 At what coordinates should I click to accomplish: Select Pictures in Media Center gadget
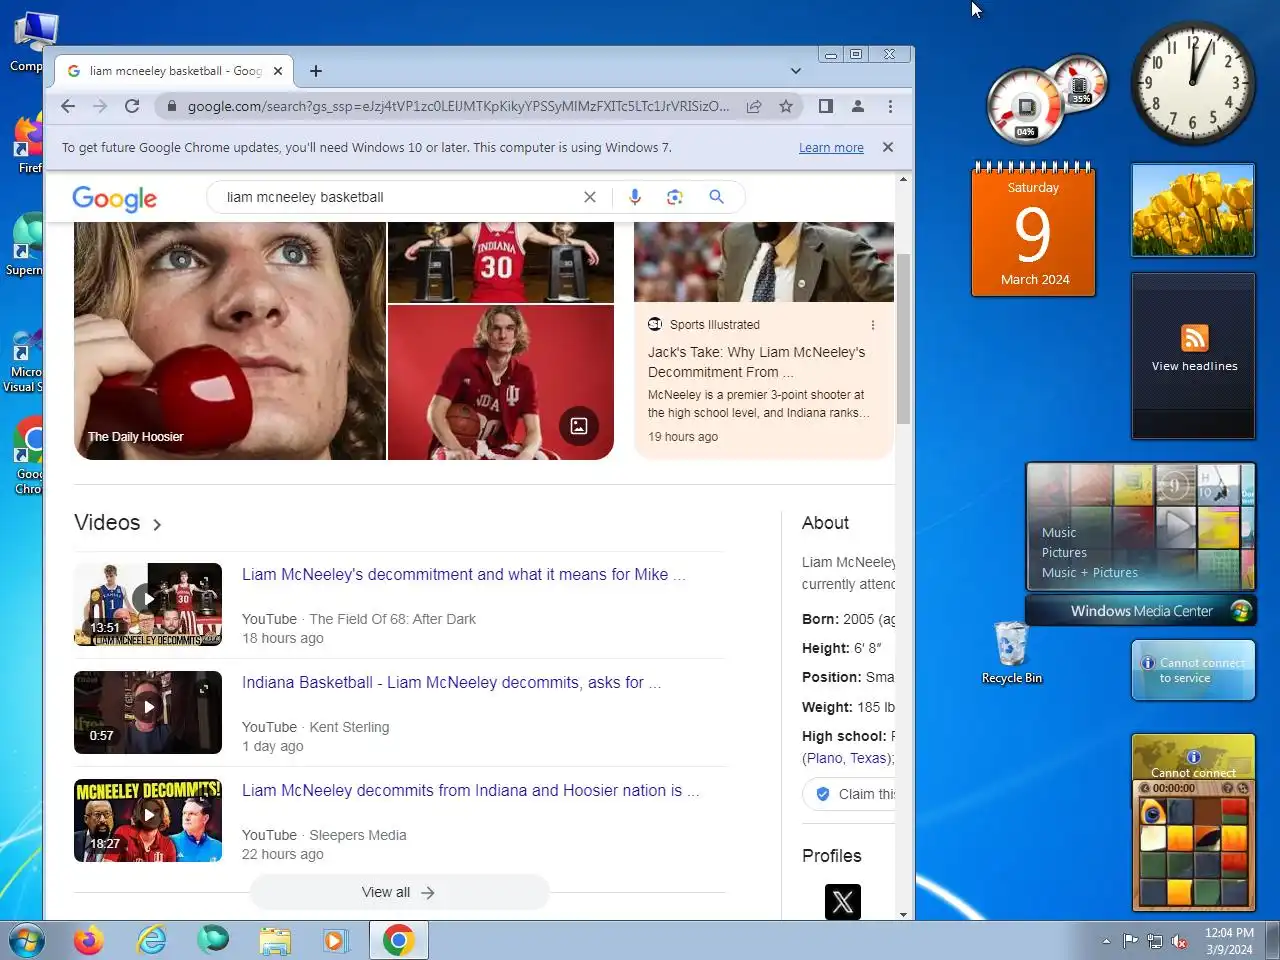[1064, 553]
